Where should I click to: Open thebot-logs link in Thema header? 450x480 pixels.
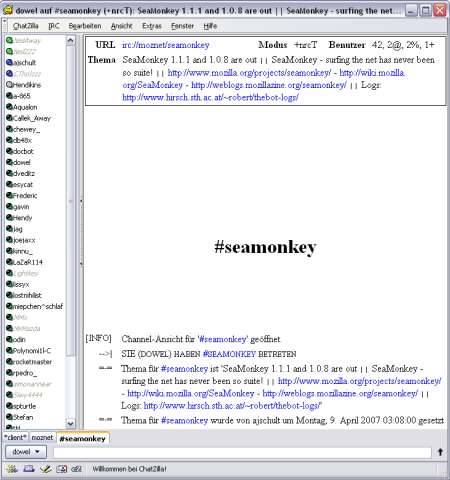210,97
